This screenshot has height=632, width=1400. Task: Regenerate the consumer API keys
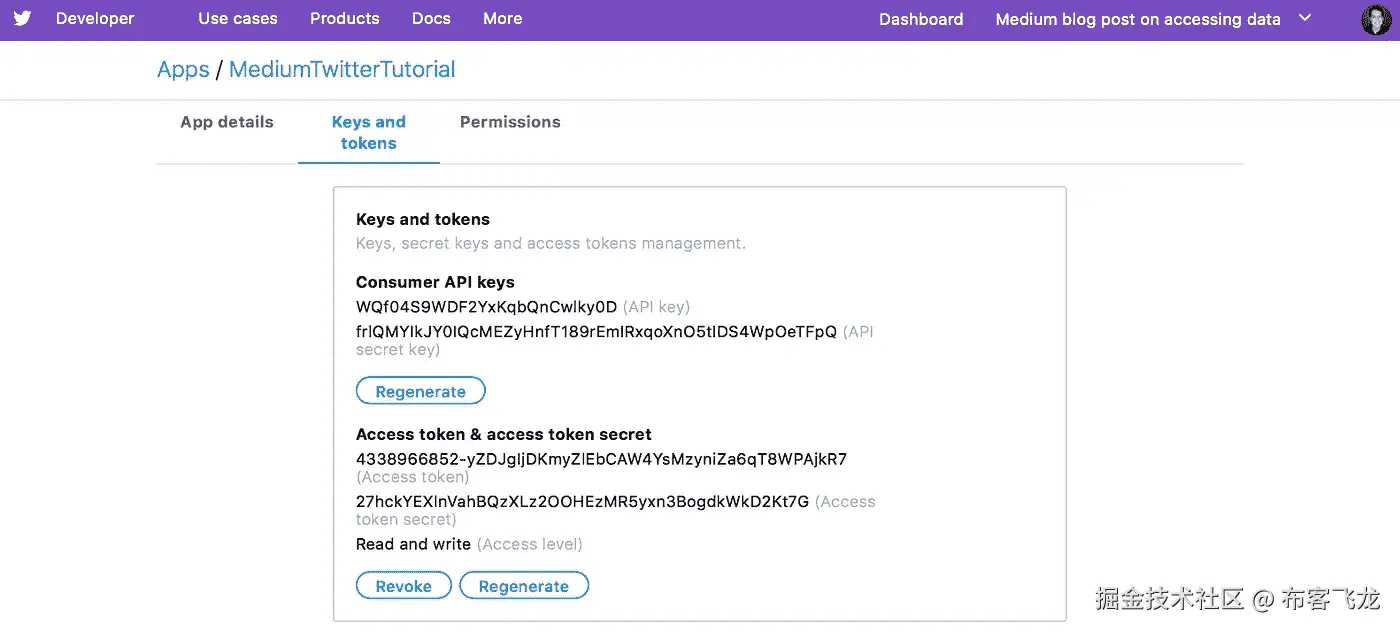[x=421, y=391]
